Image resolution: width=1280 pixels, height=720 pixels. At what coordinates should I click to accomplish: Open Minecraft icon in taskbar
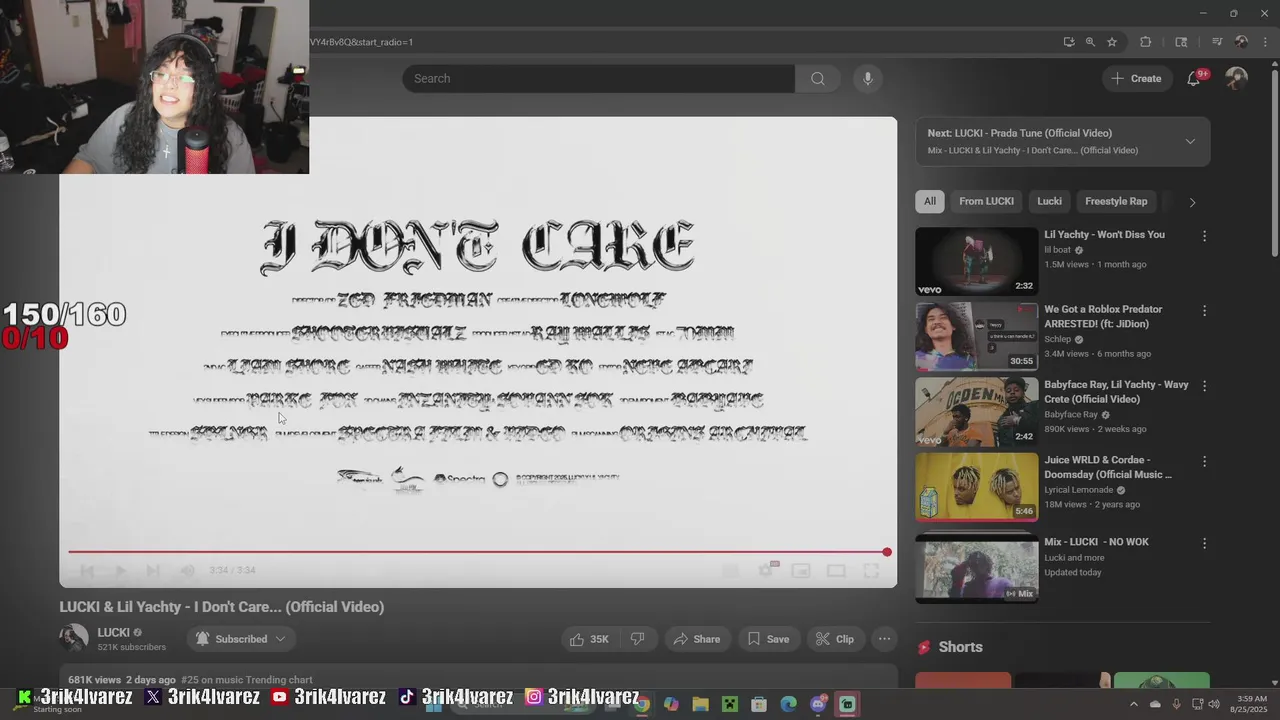[x=729, y=704]
